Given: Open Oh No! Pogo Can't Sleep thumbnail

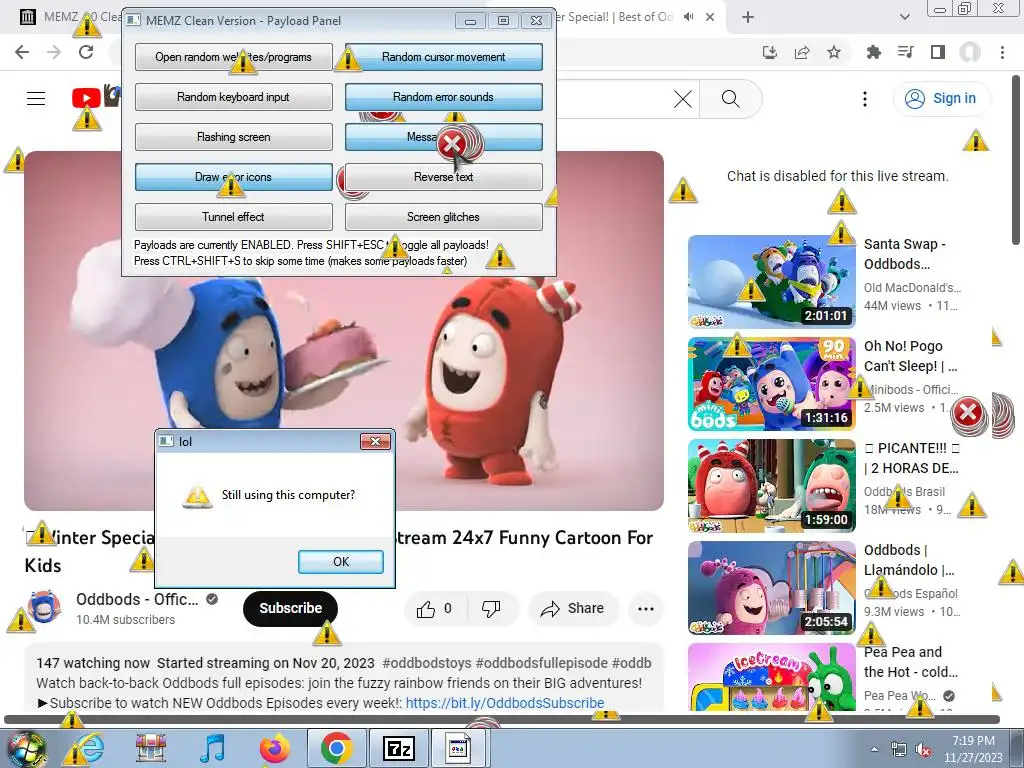Looking at the screenshot, I should click(772, 384).
